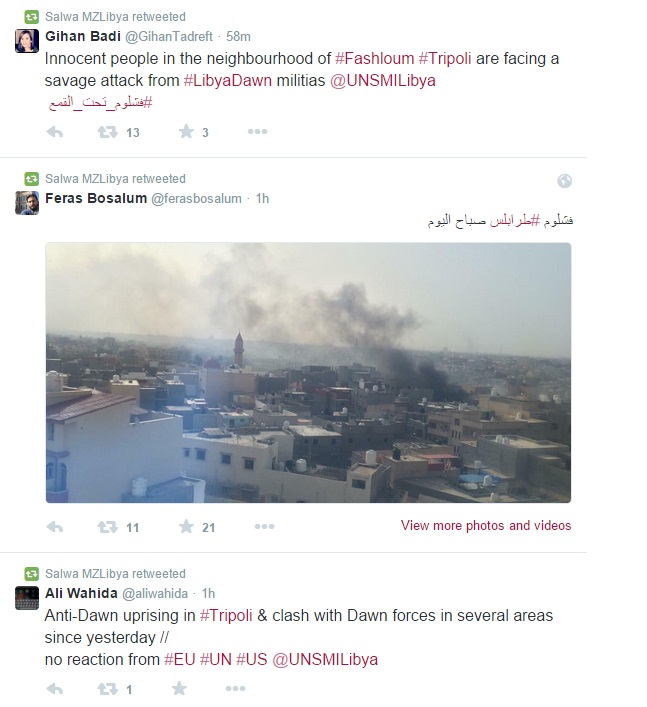The image size is (647, 707).
Task: Open more options on Gihan Badi's tweet
Action: click(257, 132)
